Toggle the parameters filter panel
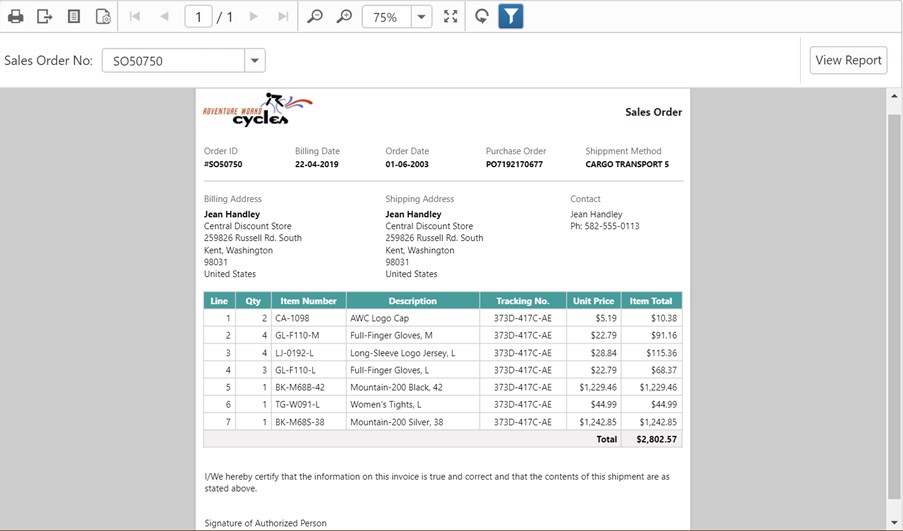903x531 pixels. coord(510,17)
